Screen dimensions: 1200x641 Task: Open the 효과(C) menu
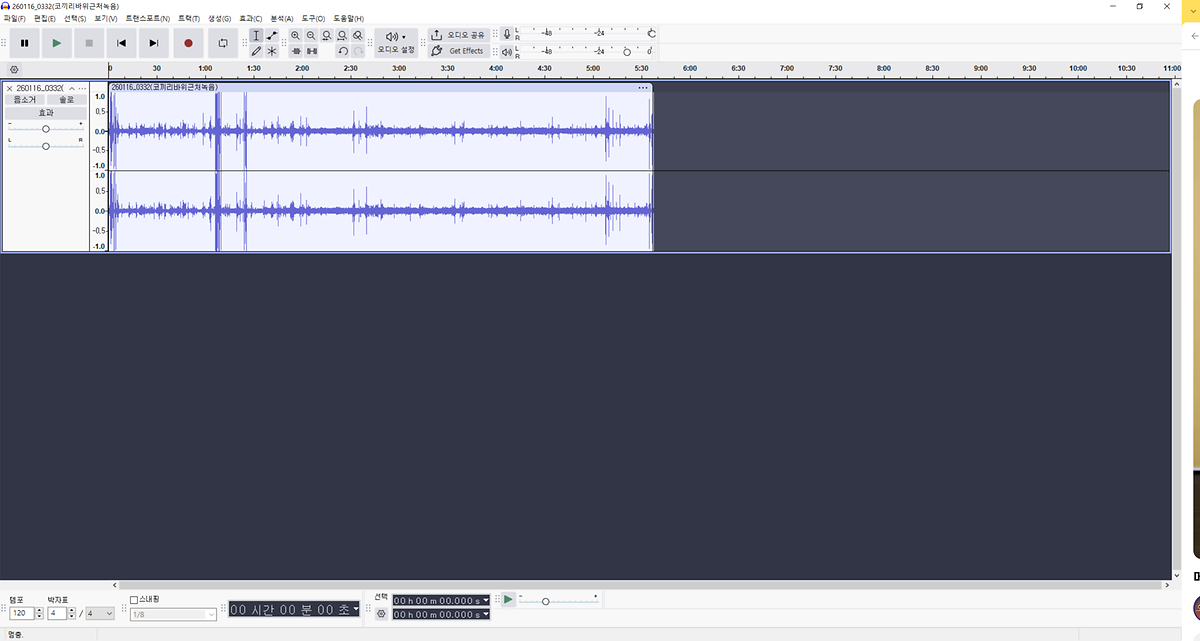pos(250,19)
